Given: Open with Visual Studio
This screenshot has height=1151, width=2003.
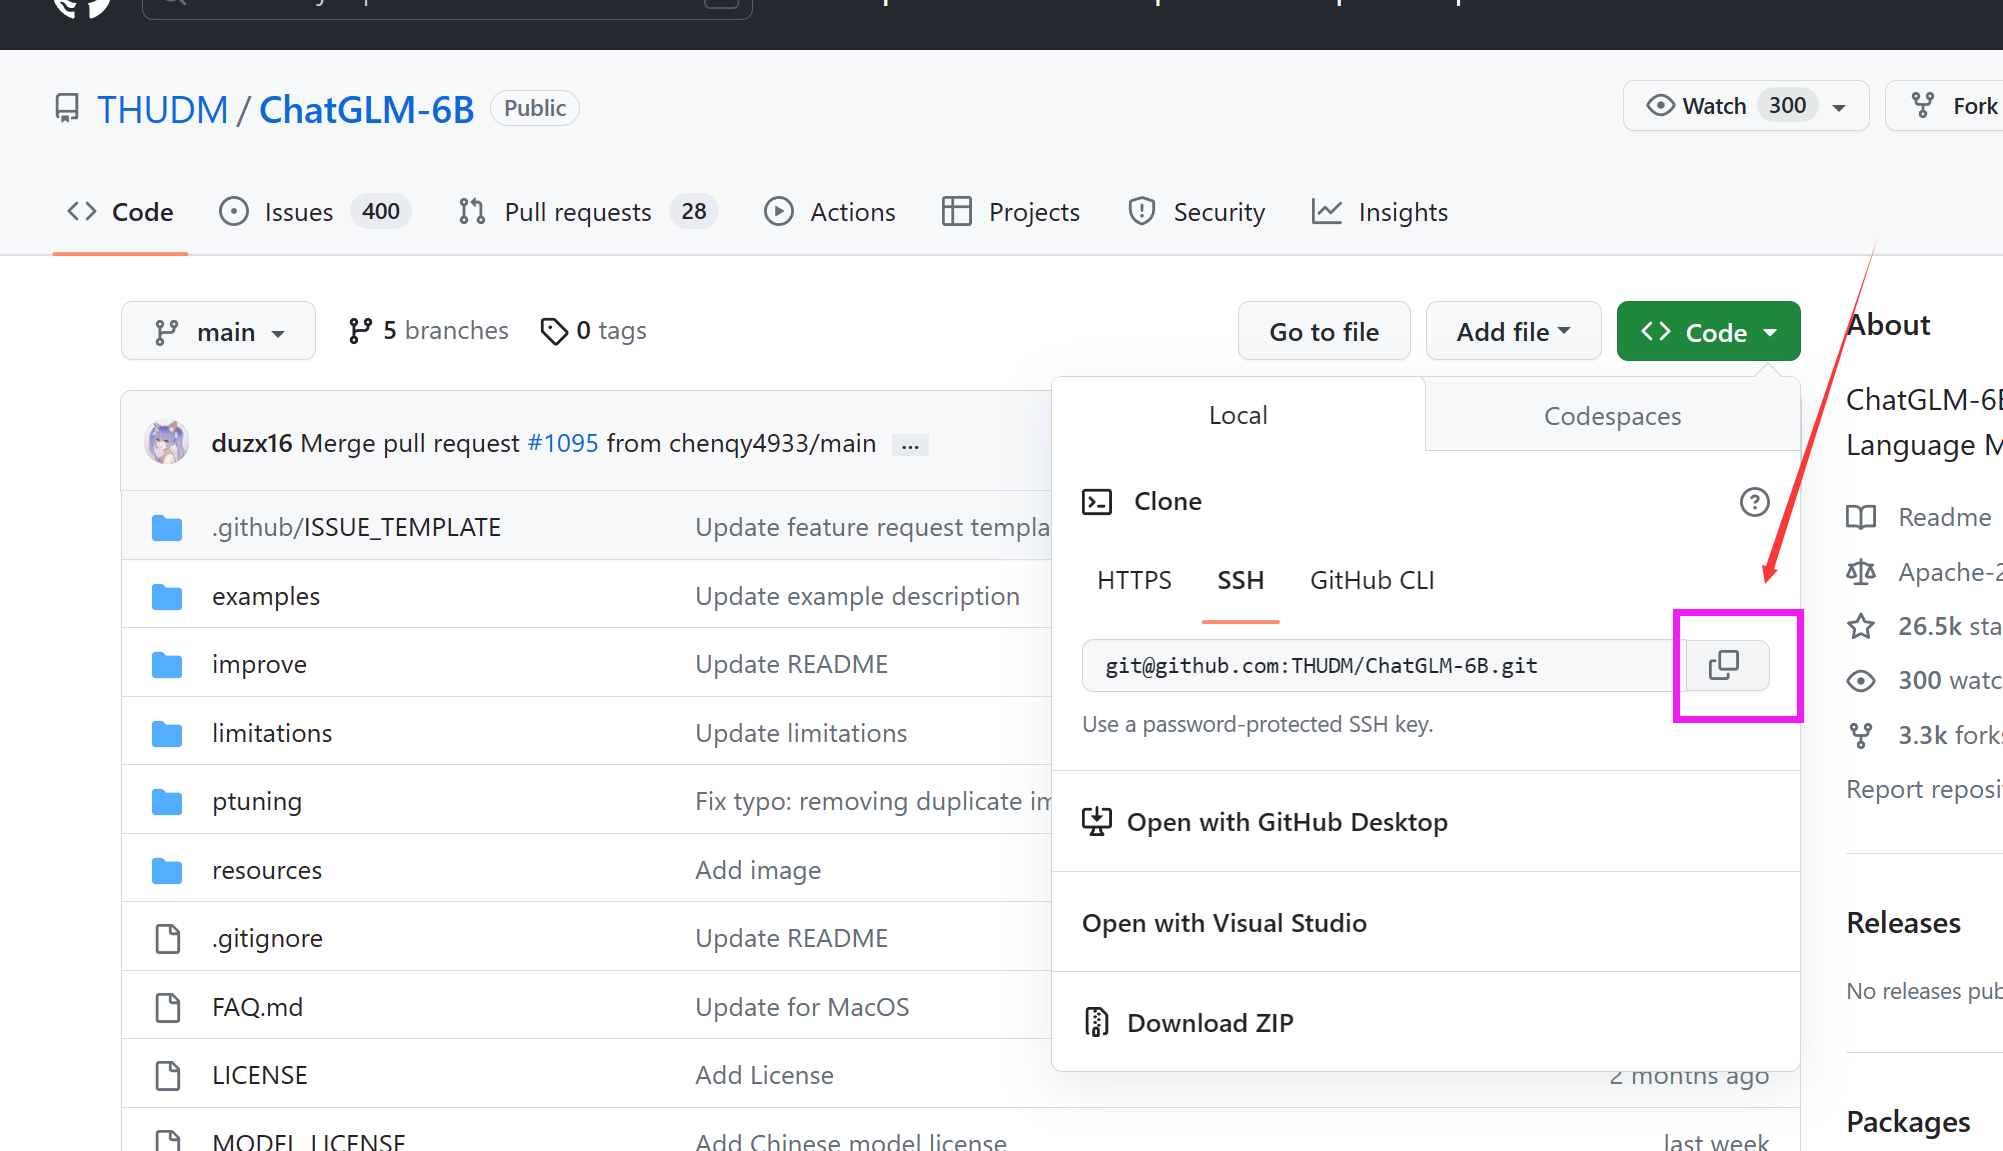Looking at the screenshot, I should [1224, 923].
